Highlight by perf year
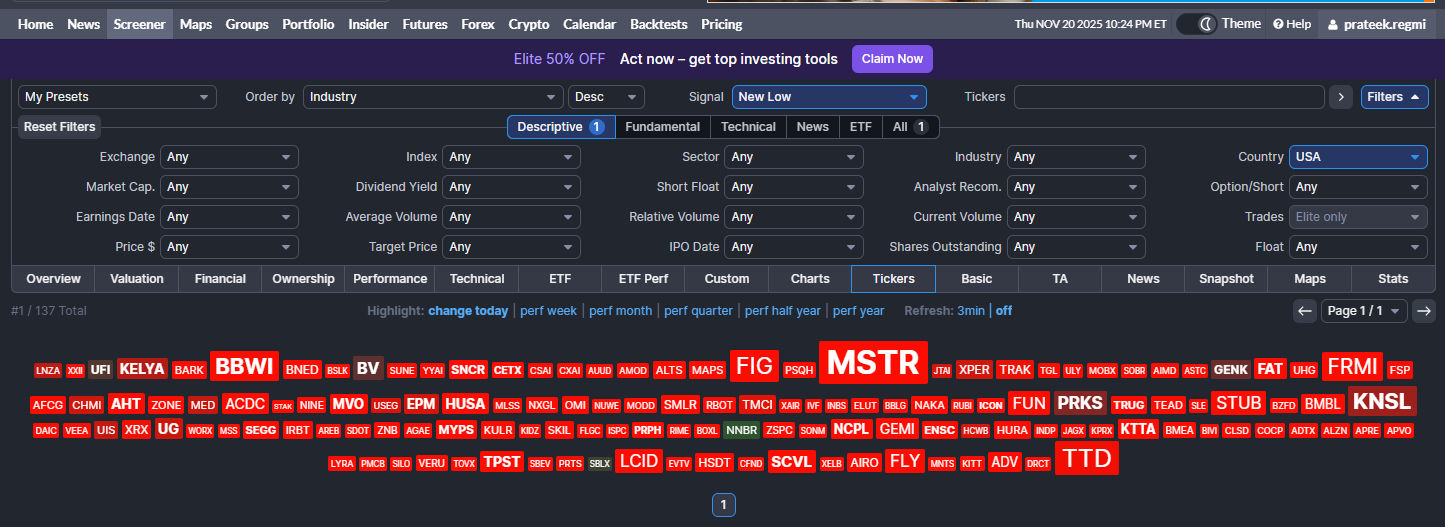 [858, 311]
